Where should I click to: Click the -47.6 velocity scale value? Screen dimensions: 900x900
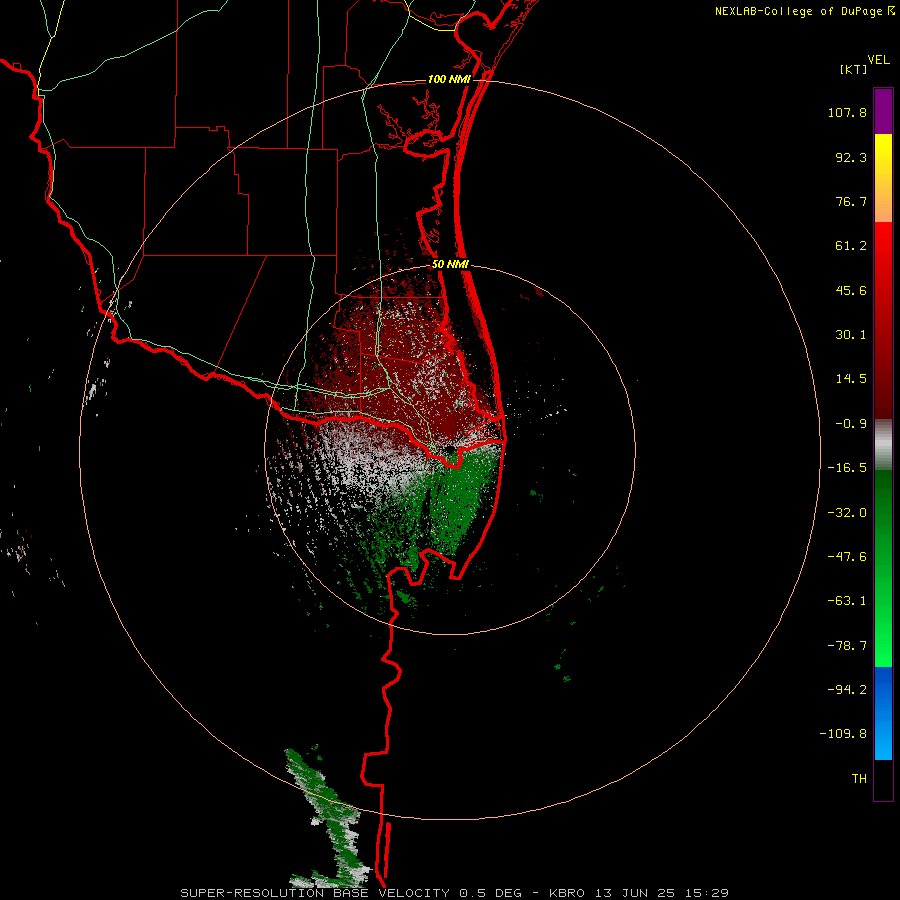tap(847, 557)
